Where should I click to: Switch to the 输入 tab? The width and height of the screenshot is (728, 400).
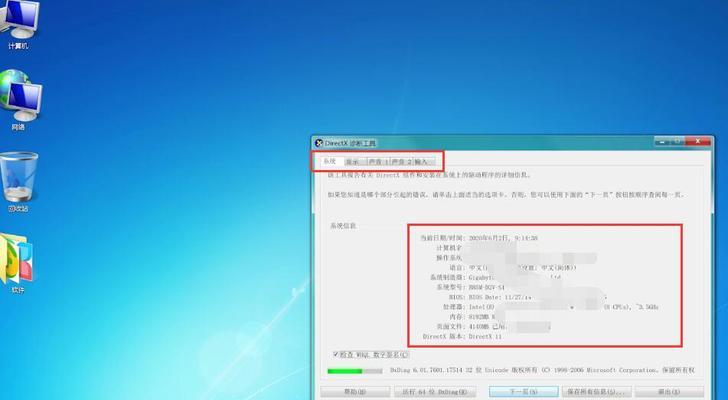pos(422,162)
